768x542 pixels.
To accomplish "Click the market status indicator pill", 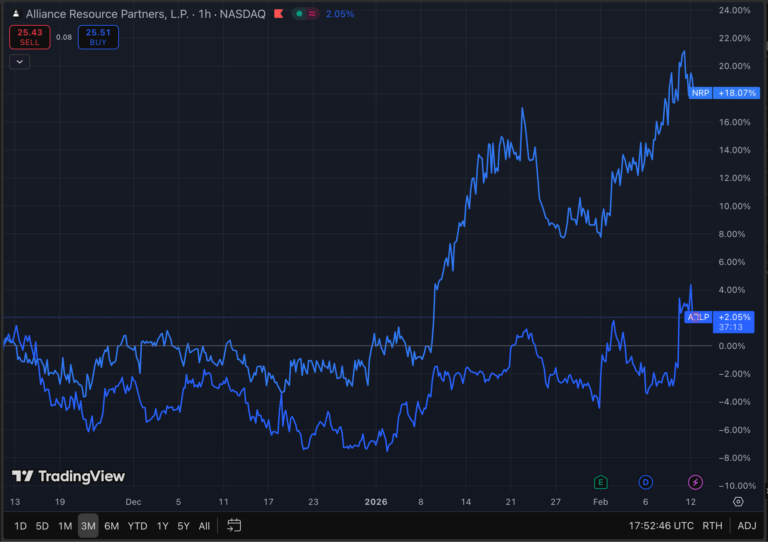I will (306, 14).
